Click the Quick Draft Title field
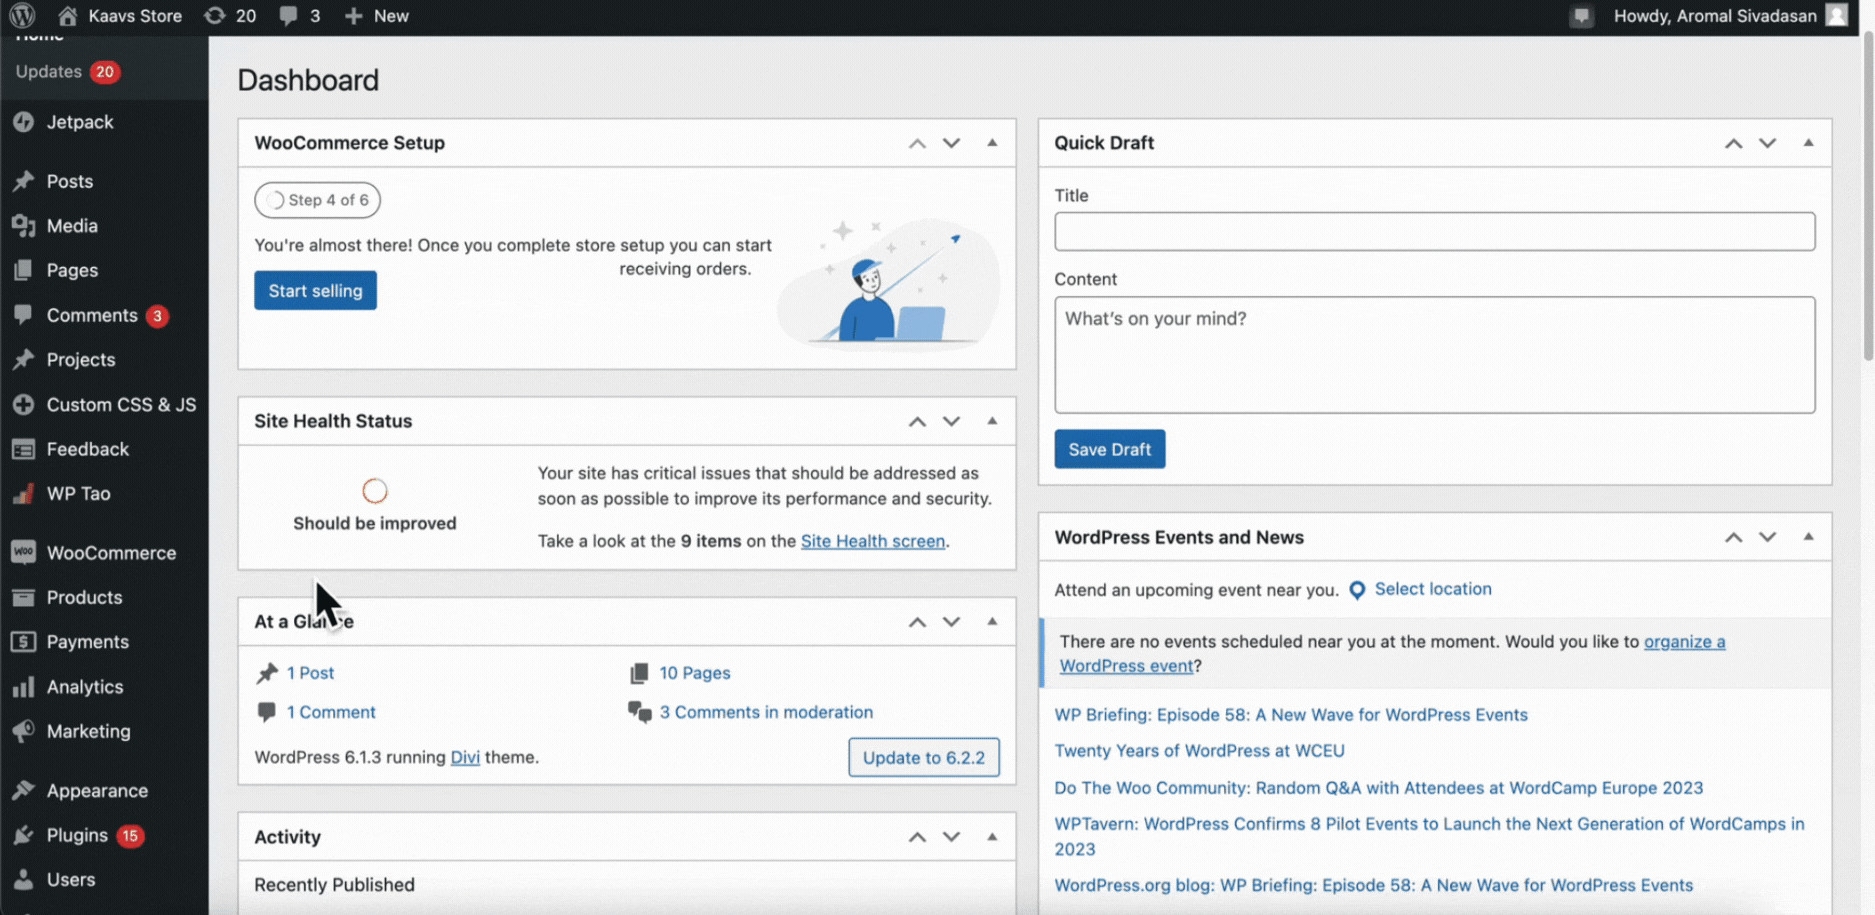This screenshot has width=1875, height=915. (x=1434, y=231)
